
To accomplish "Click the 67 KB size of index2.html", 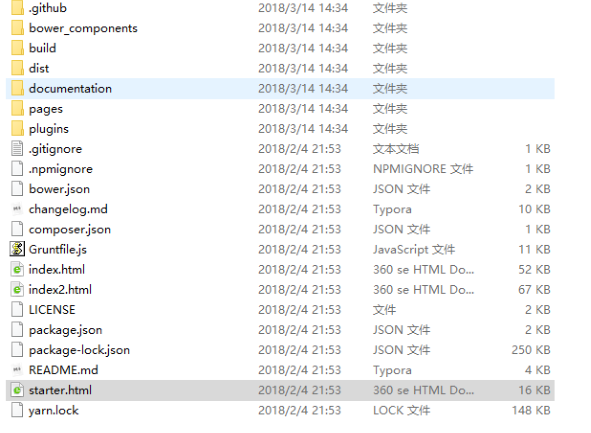I will tap(534, 289).
